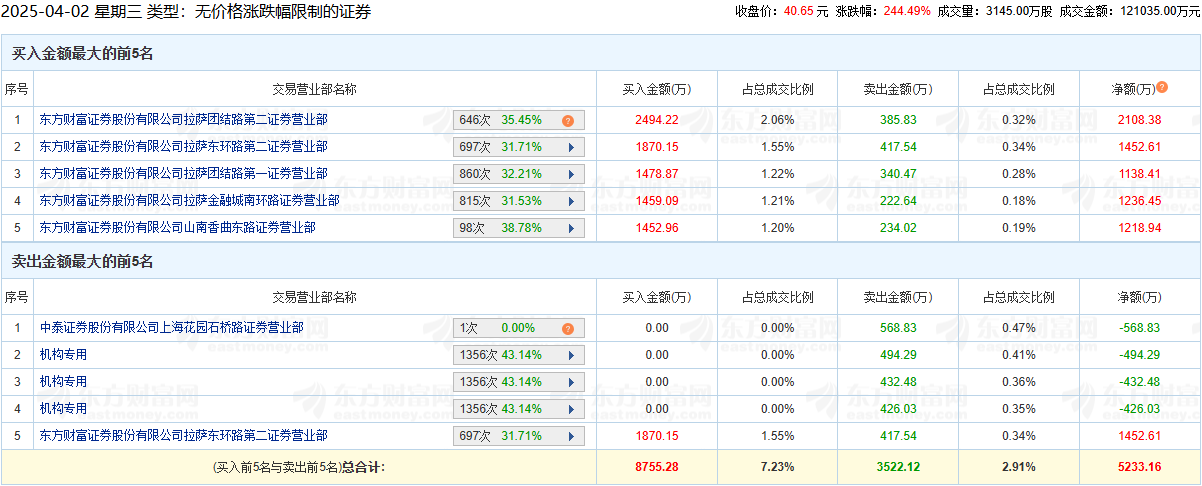
Task: Click the orange question icon in 646次 35.45% box
Action: click(x=567, y=120)
